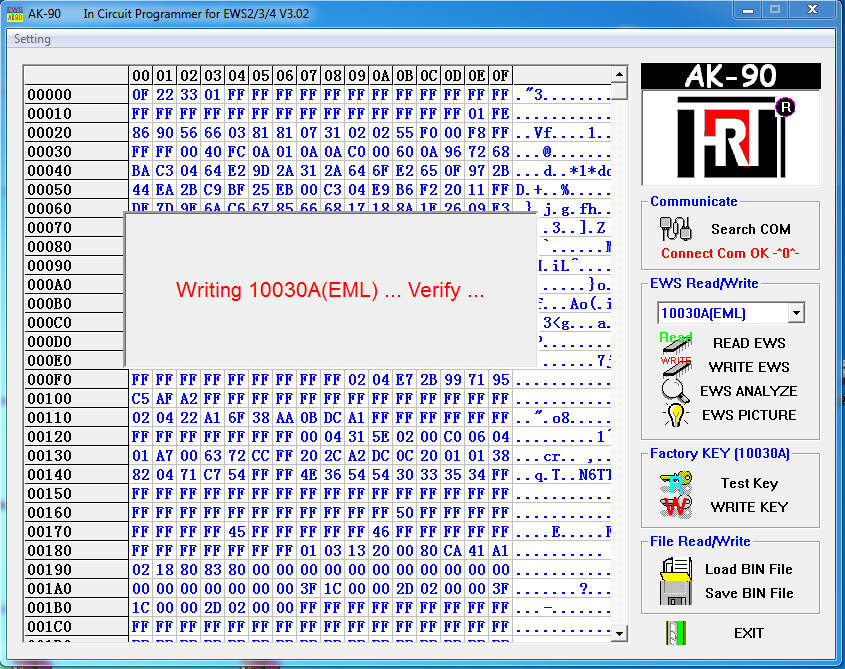Expand the 10030A(EML) dropdown arrow

pyautogui.click(x=796, y=313)
